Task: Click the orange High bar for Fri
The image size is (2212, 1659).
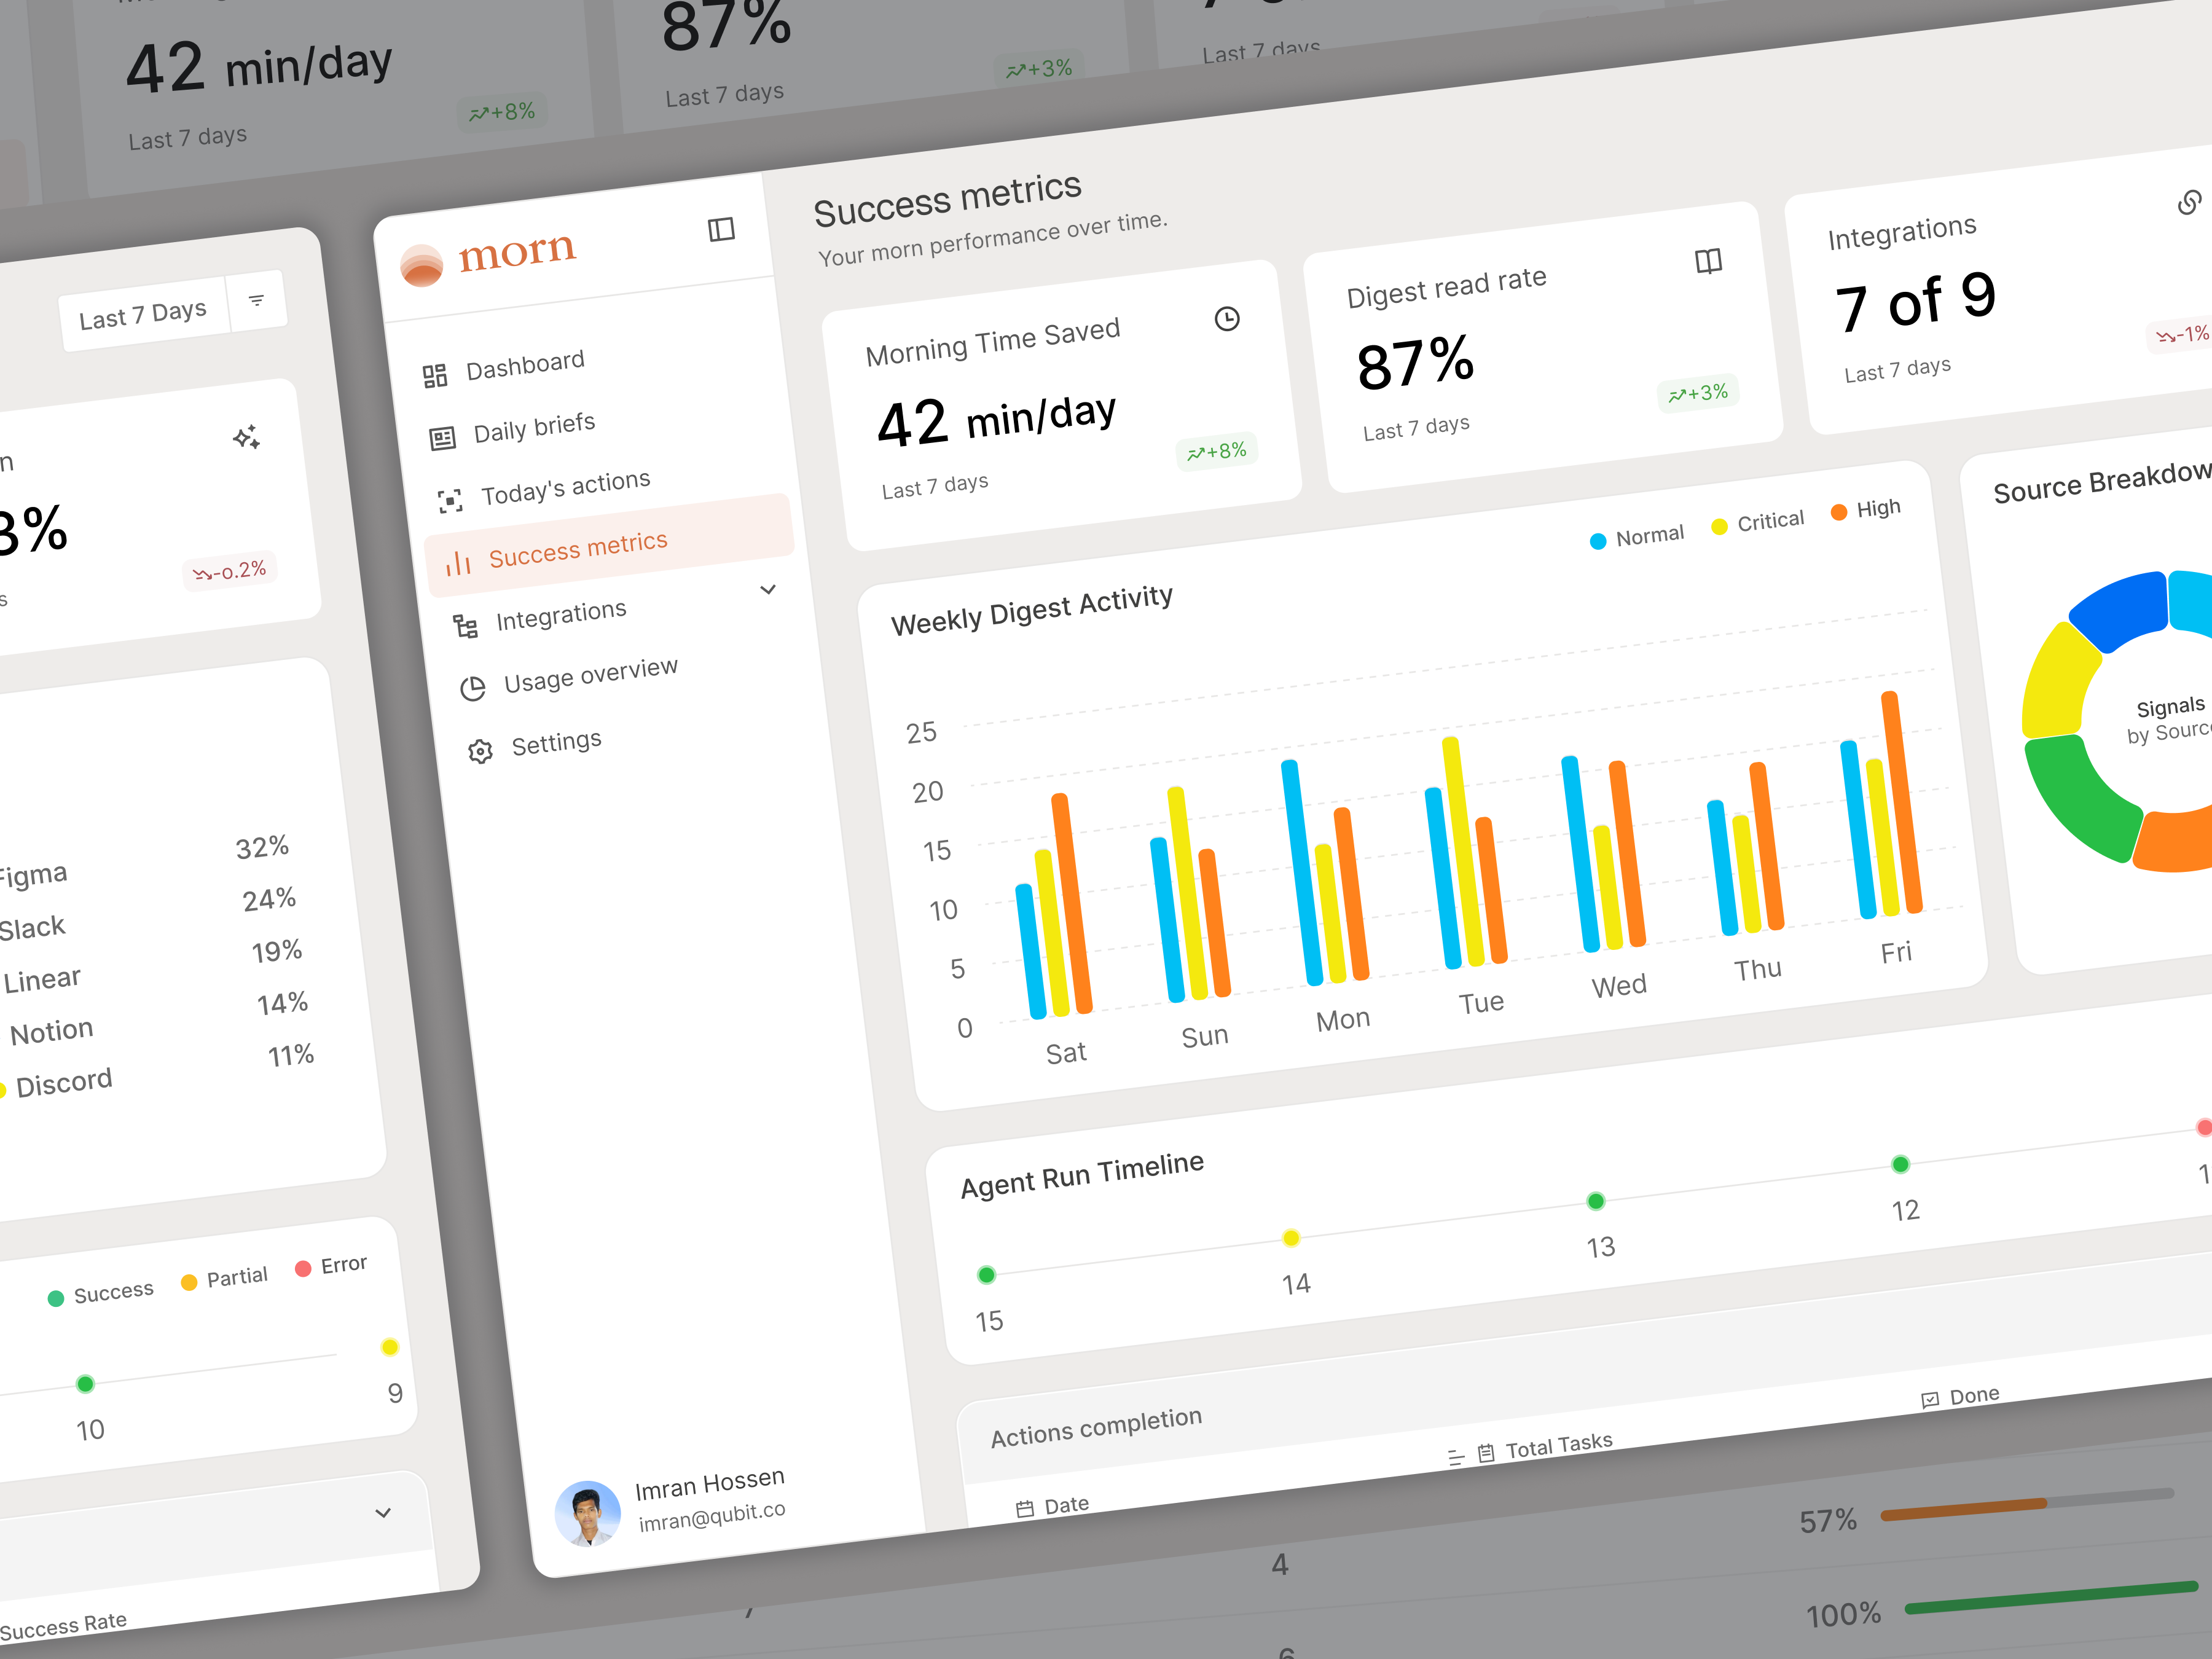Action: [x=1901, y=802]
